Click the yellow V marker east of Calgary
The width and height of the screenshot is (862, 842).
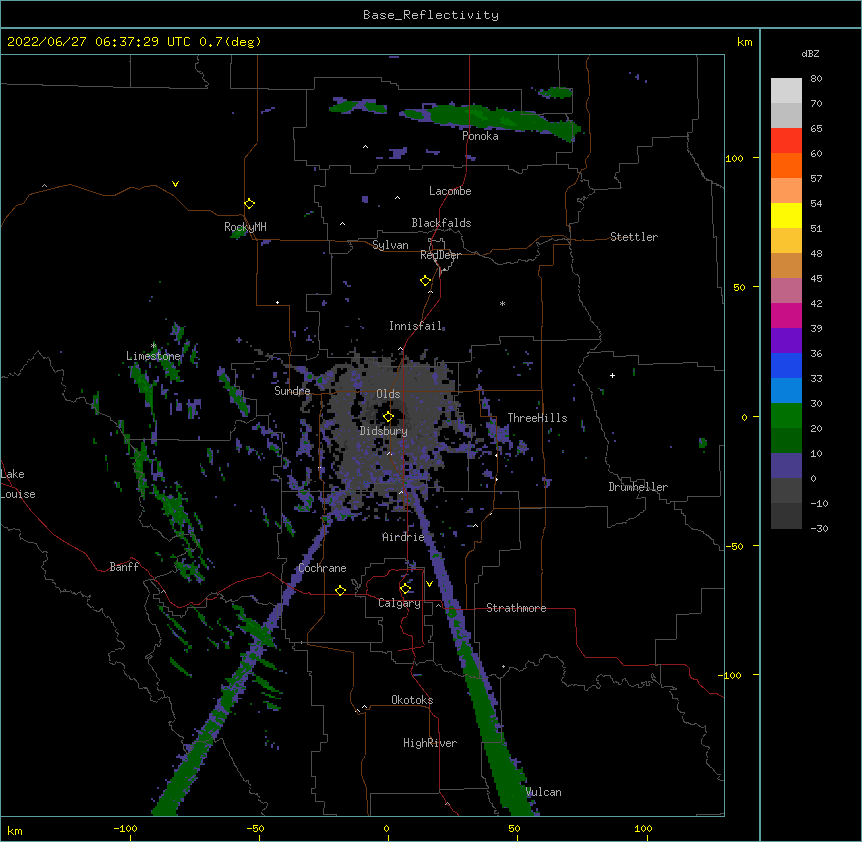pyautogui.click(x=429, y=584)
